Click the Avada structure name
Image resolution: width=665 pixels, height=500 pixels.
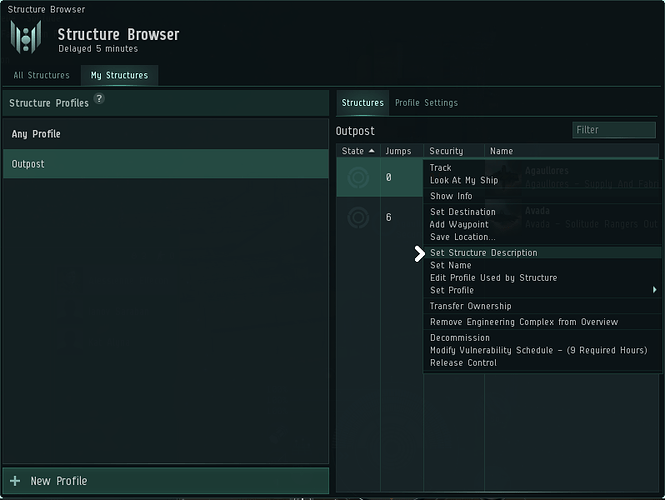point(537,211)
